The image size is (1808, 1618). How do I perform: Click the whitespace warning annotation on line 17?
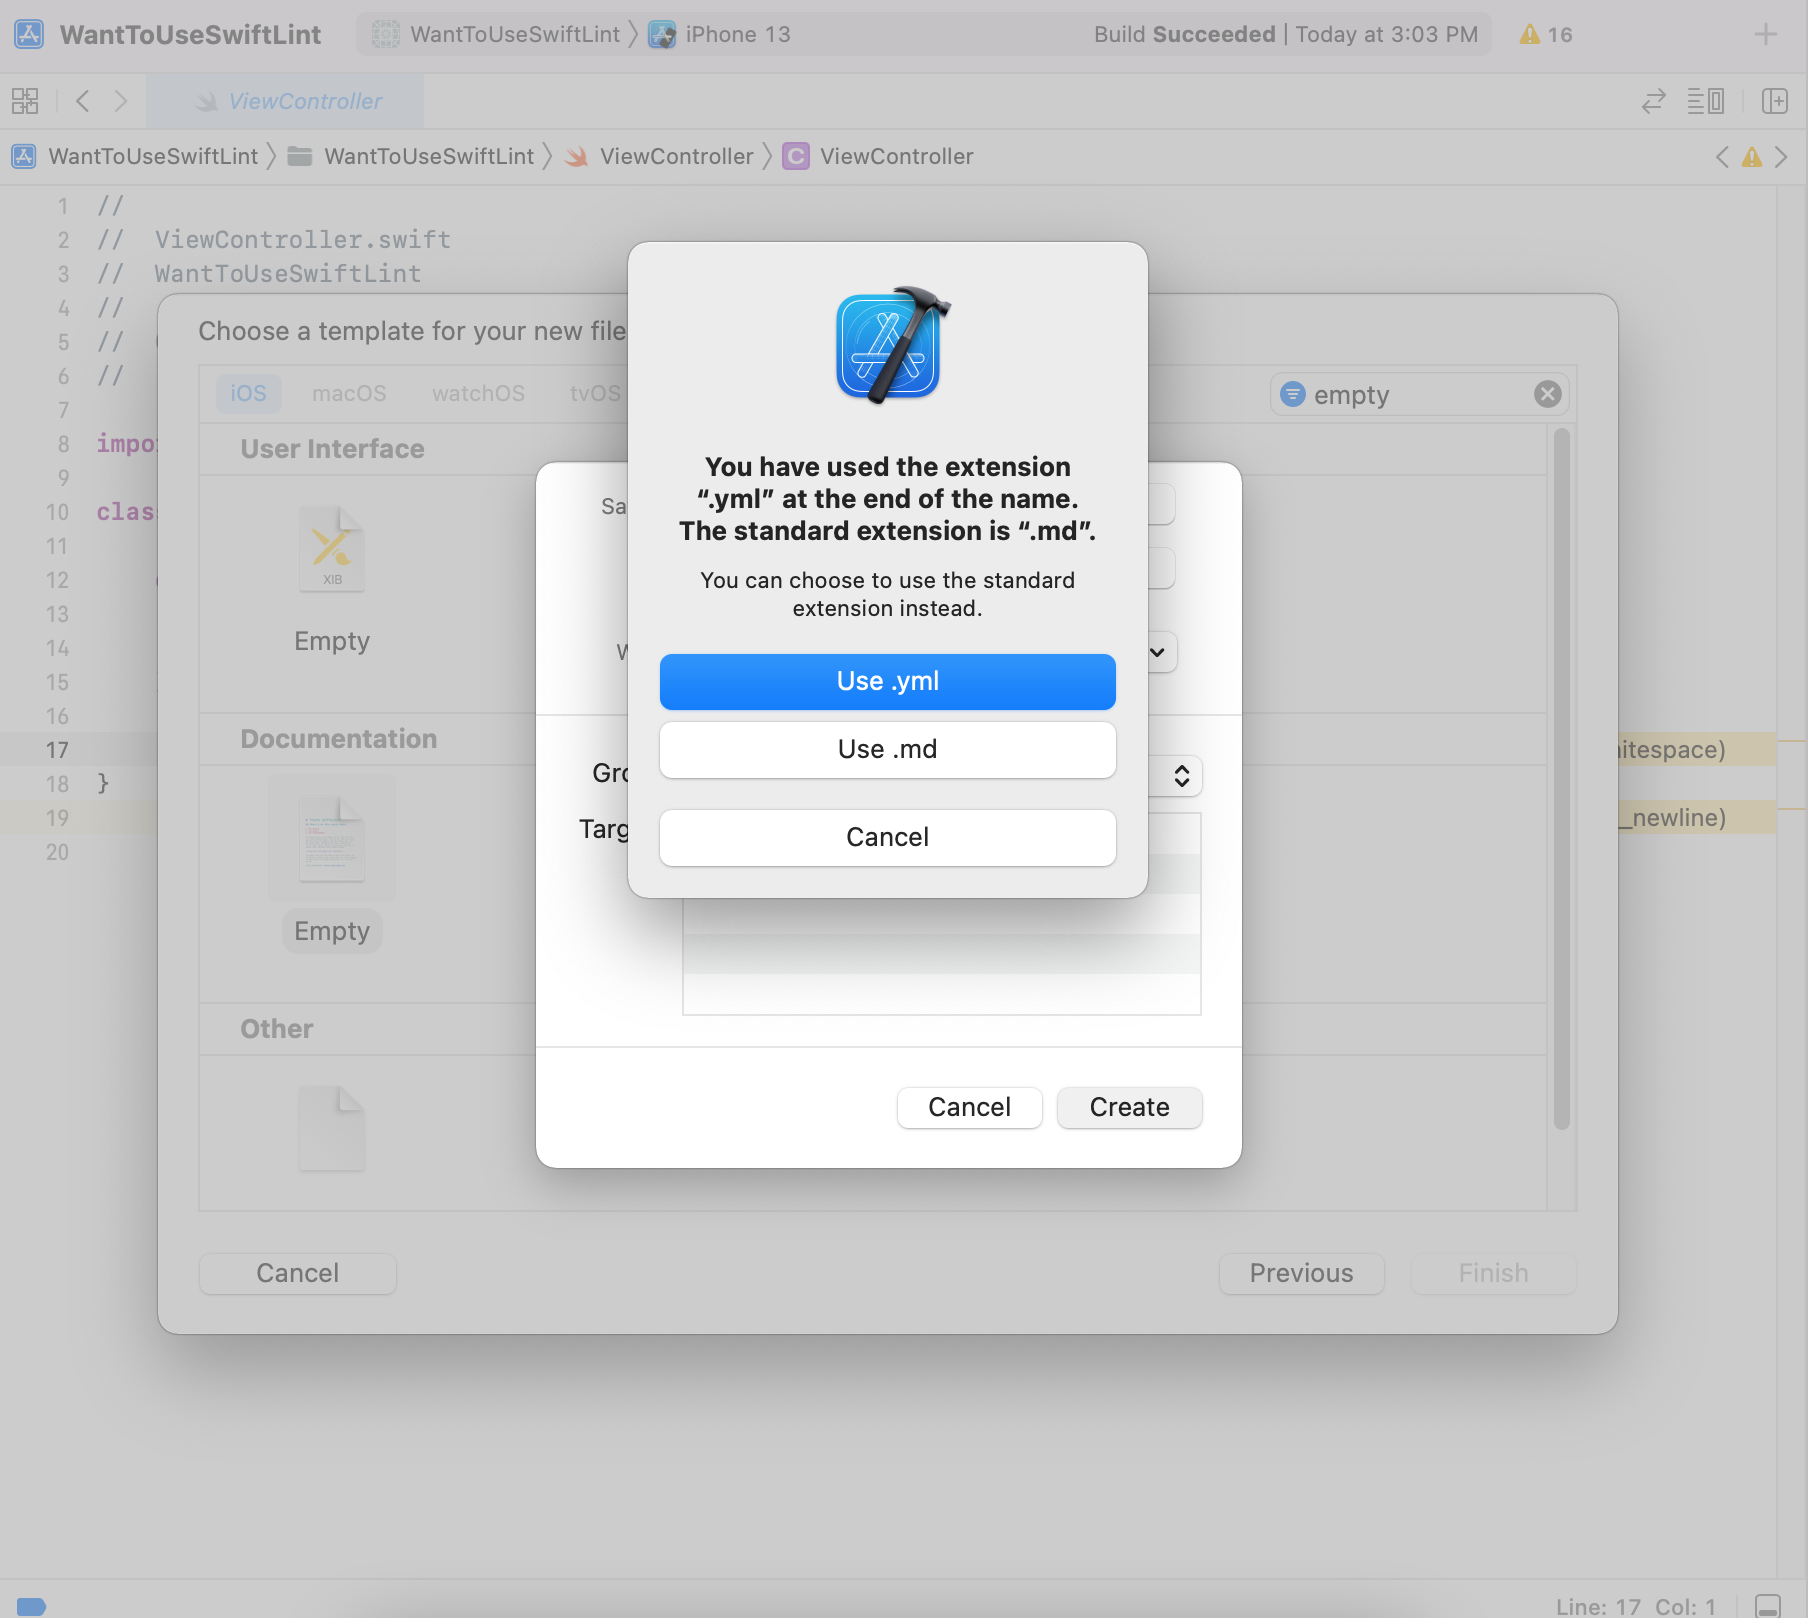(x=1697, y=750)
